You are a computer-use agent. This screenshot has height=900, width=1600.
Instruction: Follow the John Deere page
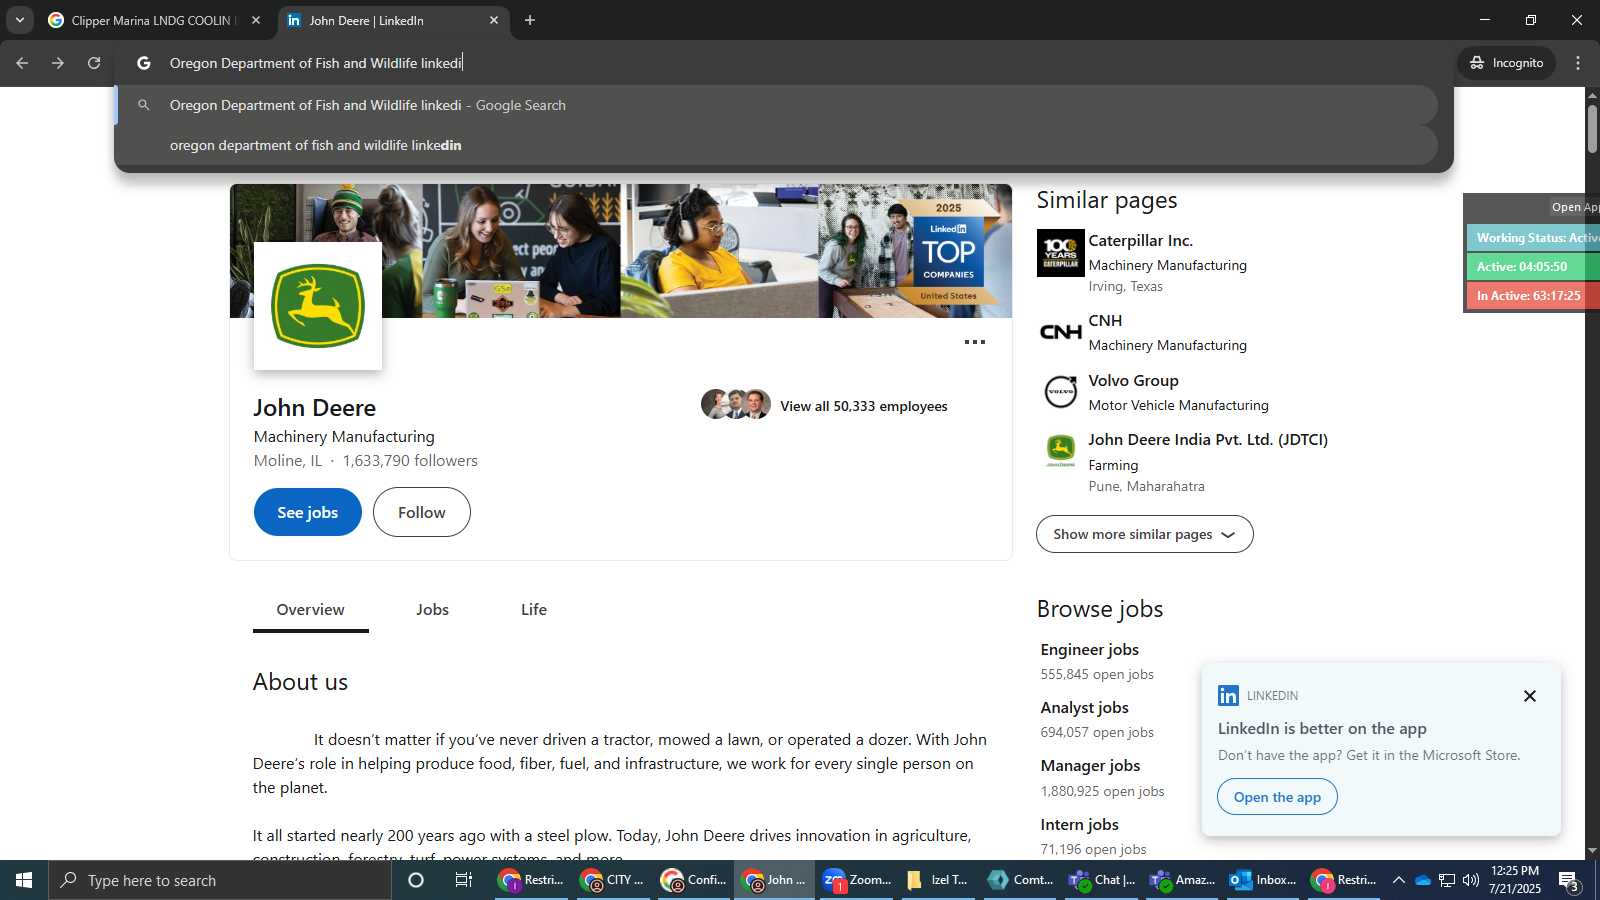(422, 512)
